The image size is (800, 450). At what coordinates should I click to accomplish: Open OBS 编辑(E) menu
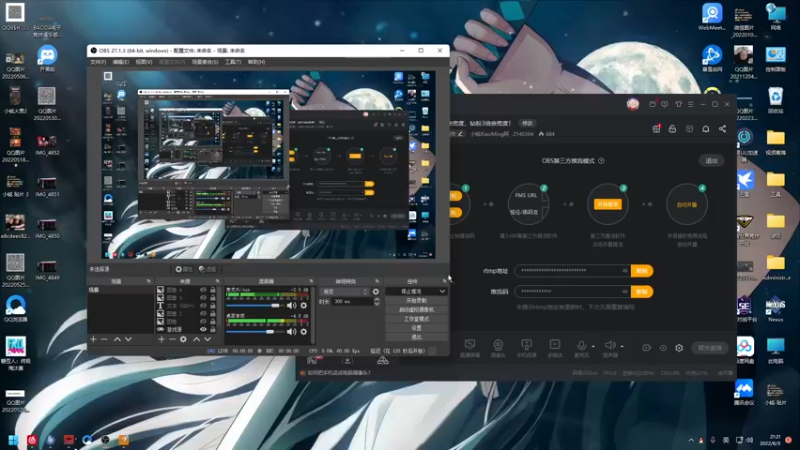tap(120, 62)
